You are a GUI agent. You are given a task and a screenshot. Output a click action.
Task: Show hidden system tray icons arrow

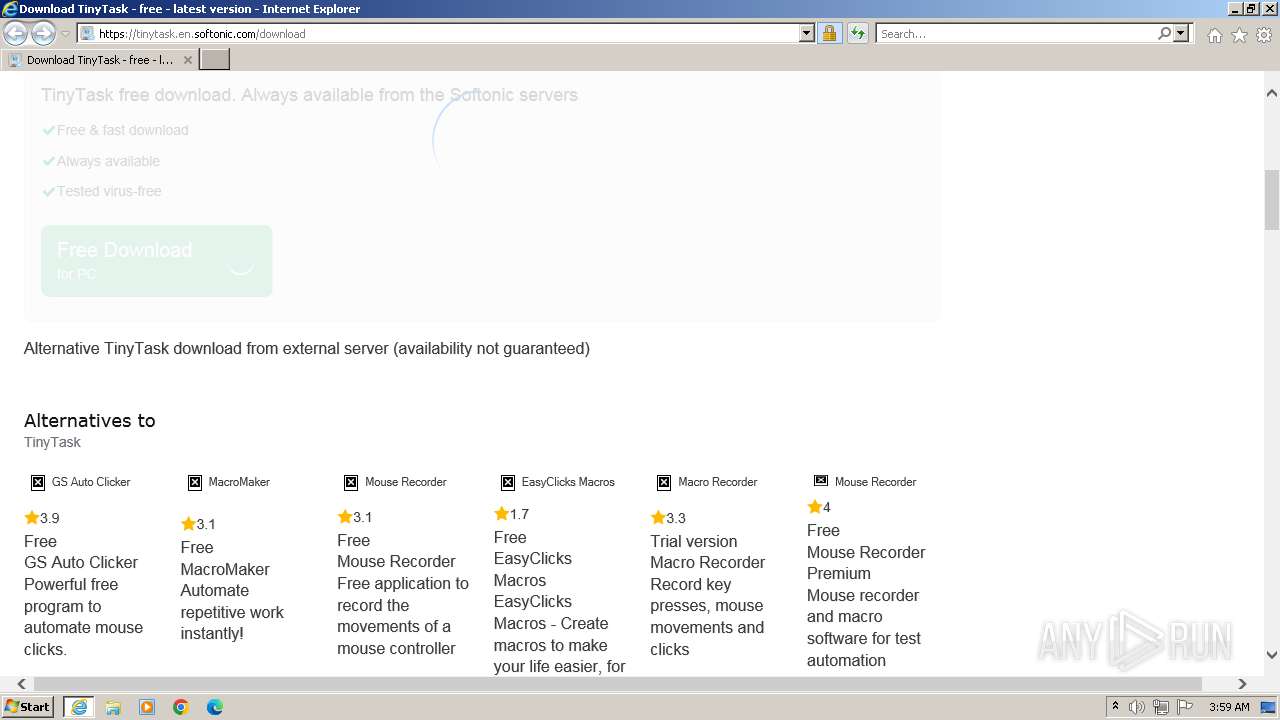click(1115, 706)
